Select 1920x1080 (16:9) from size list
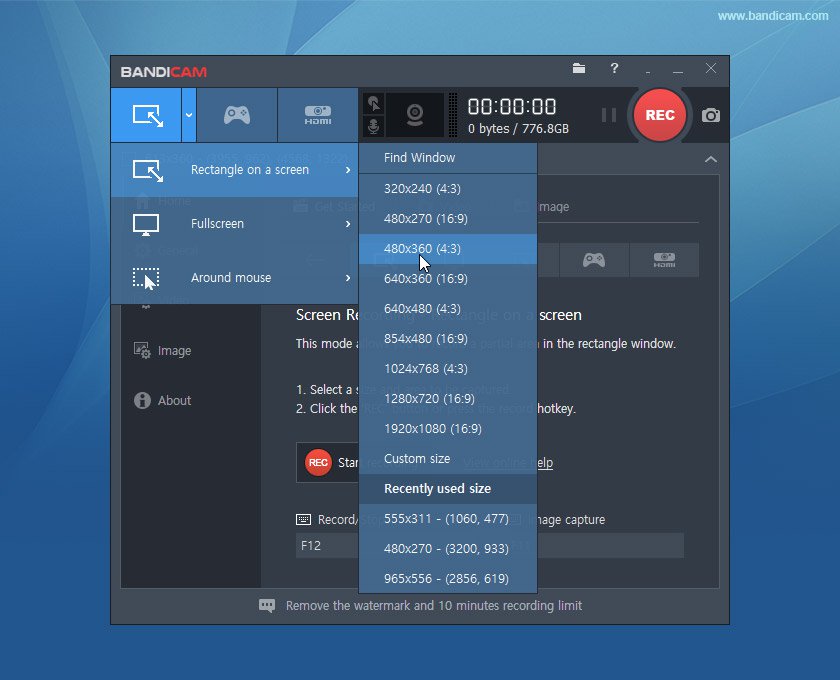This screenshot has height=680, width=840. point(432,428)
